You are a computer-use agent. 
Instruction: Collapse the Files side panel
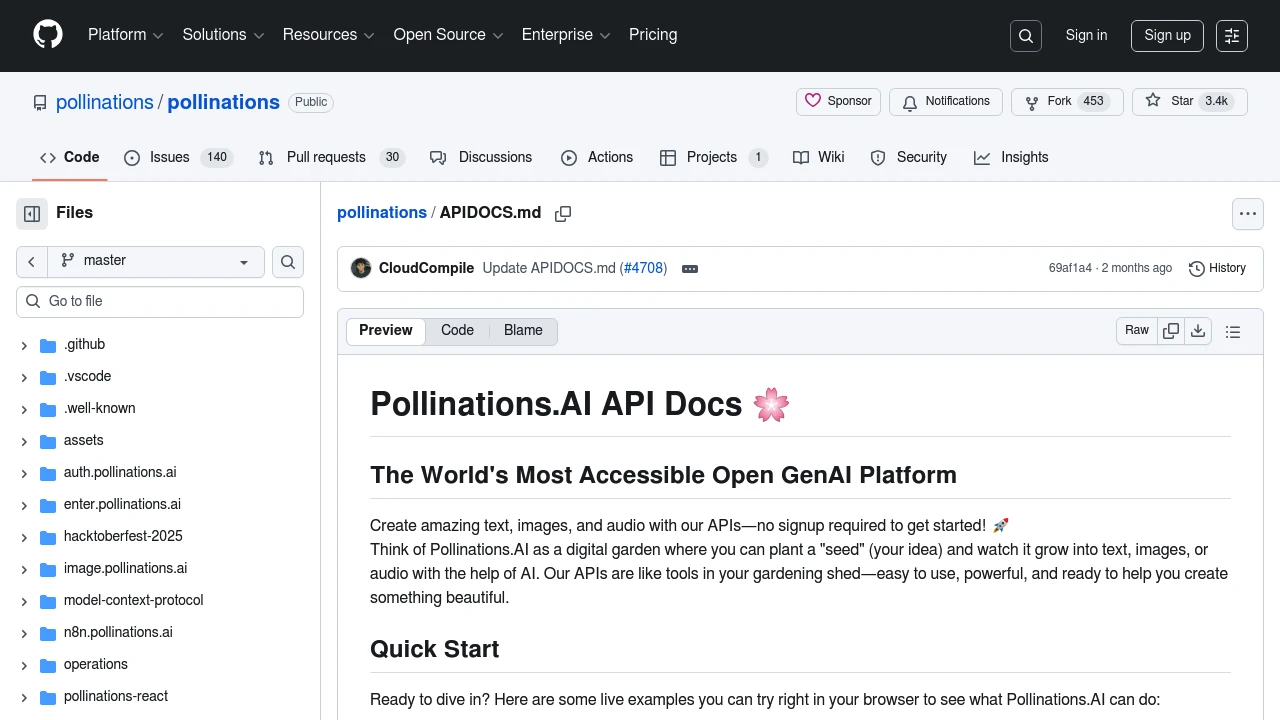click(32, 213)
